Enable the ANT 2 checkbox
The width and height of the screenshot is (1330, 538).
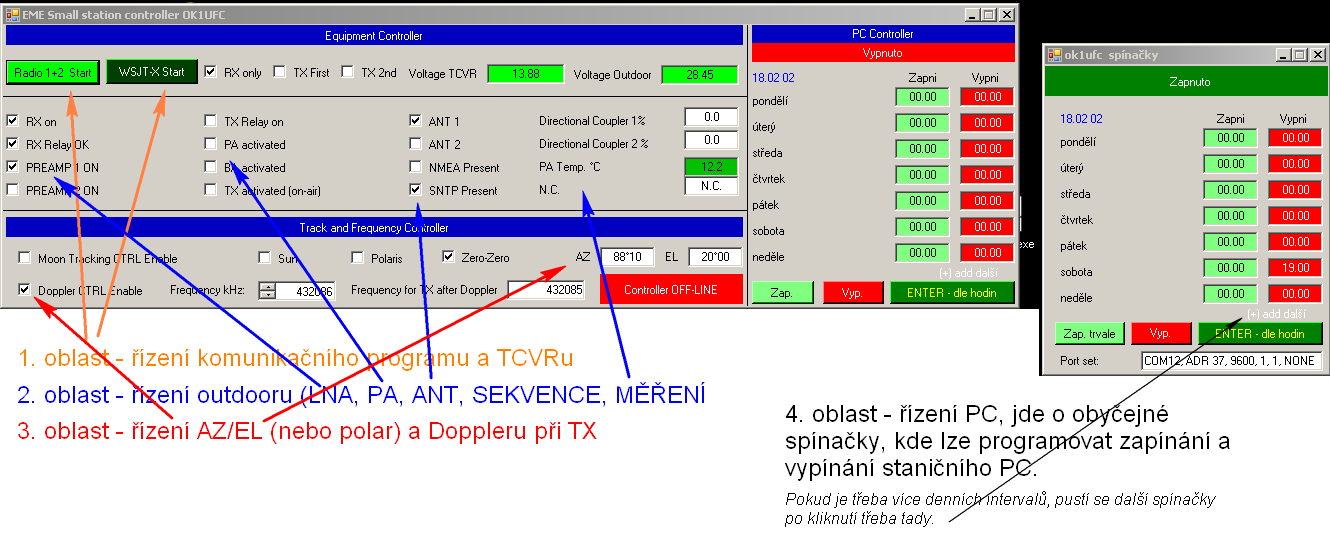coord(416,144)
